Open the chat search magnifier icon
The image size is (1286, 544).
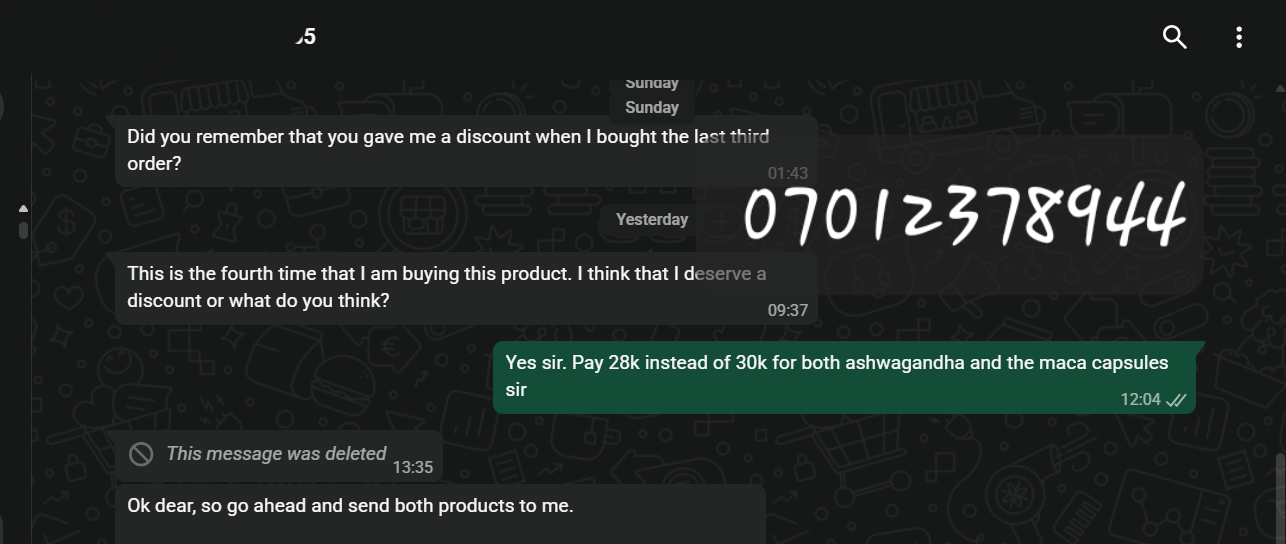[x=1174, y=38]
